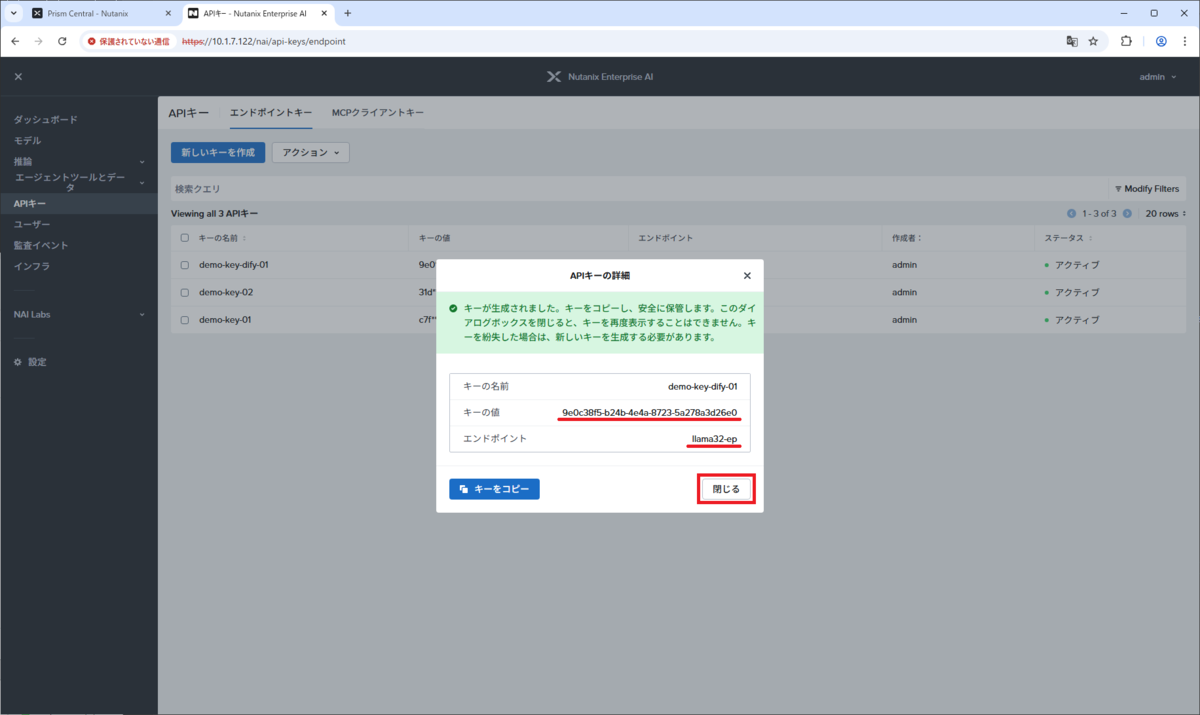Click the 新しいキーを作成 button
Viewport: 1200px width, 715px height.
218,152
